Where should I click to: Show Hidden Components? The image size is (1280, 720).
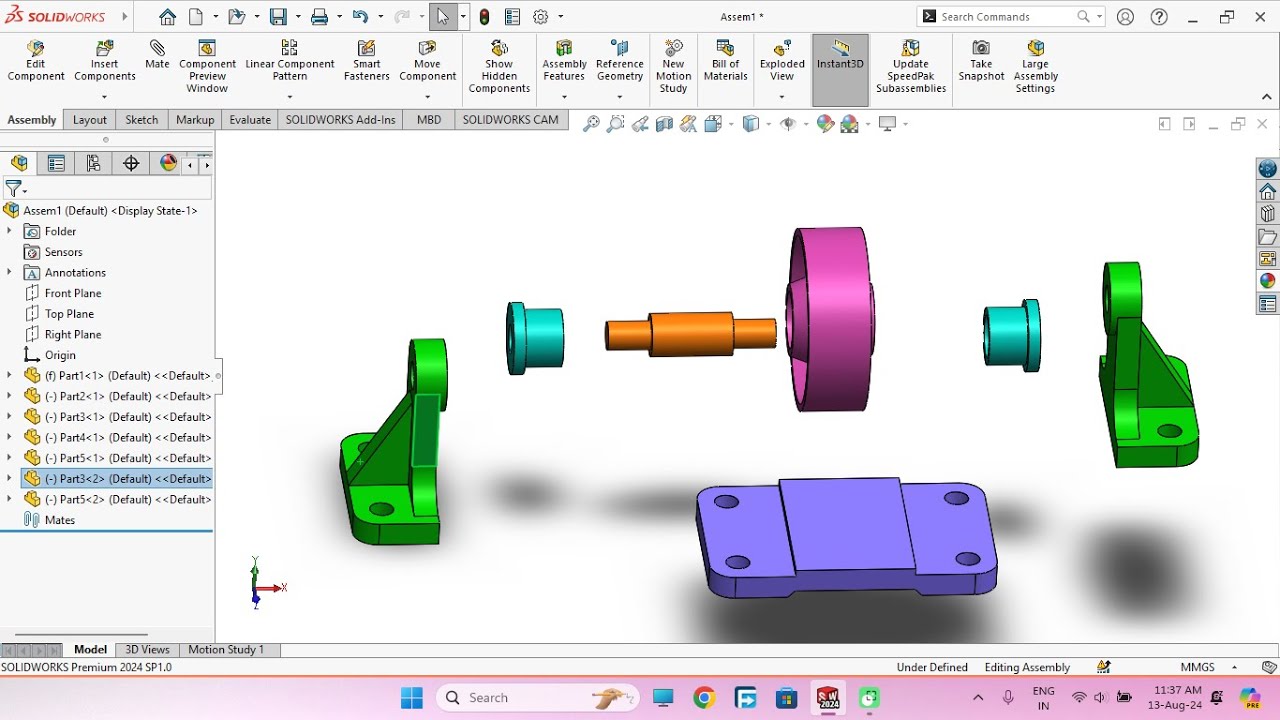[x=499, y=67]
